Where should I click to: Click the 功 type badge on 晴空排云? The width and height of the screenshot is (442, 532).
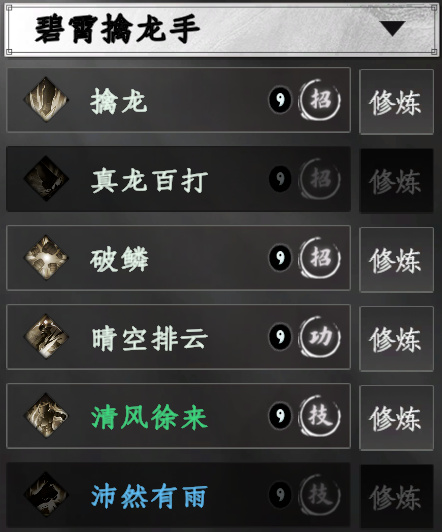[319, 337]
